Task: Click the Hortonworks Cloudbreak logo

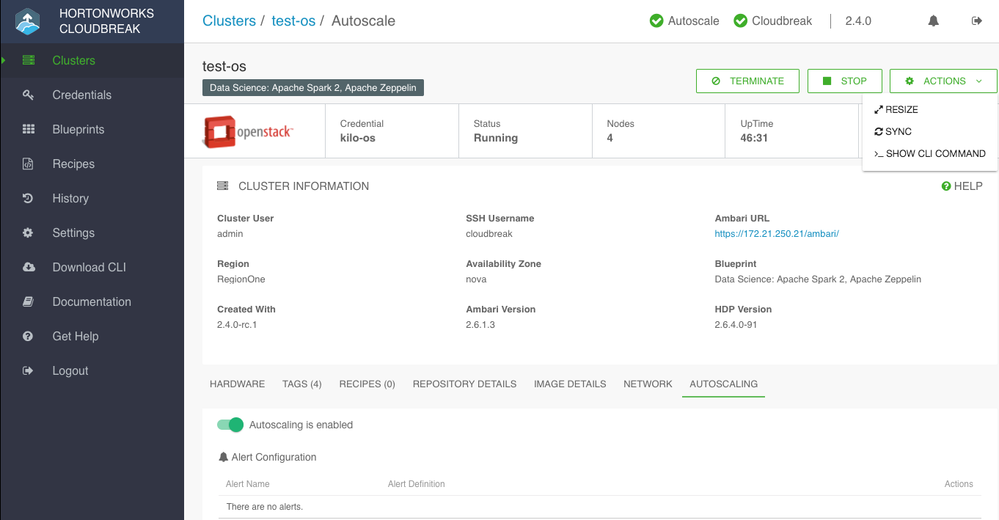Action: [27, 22]
